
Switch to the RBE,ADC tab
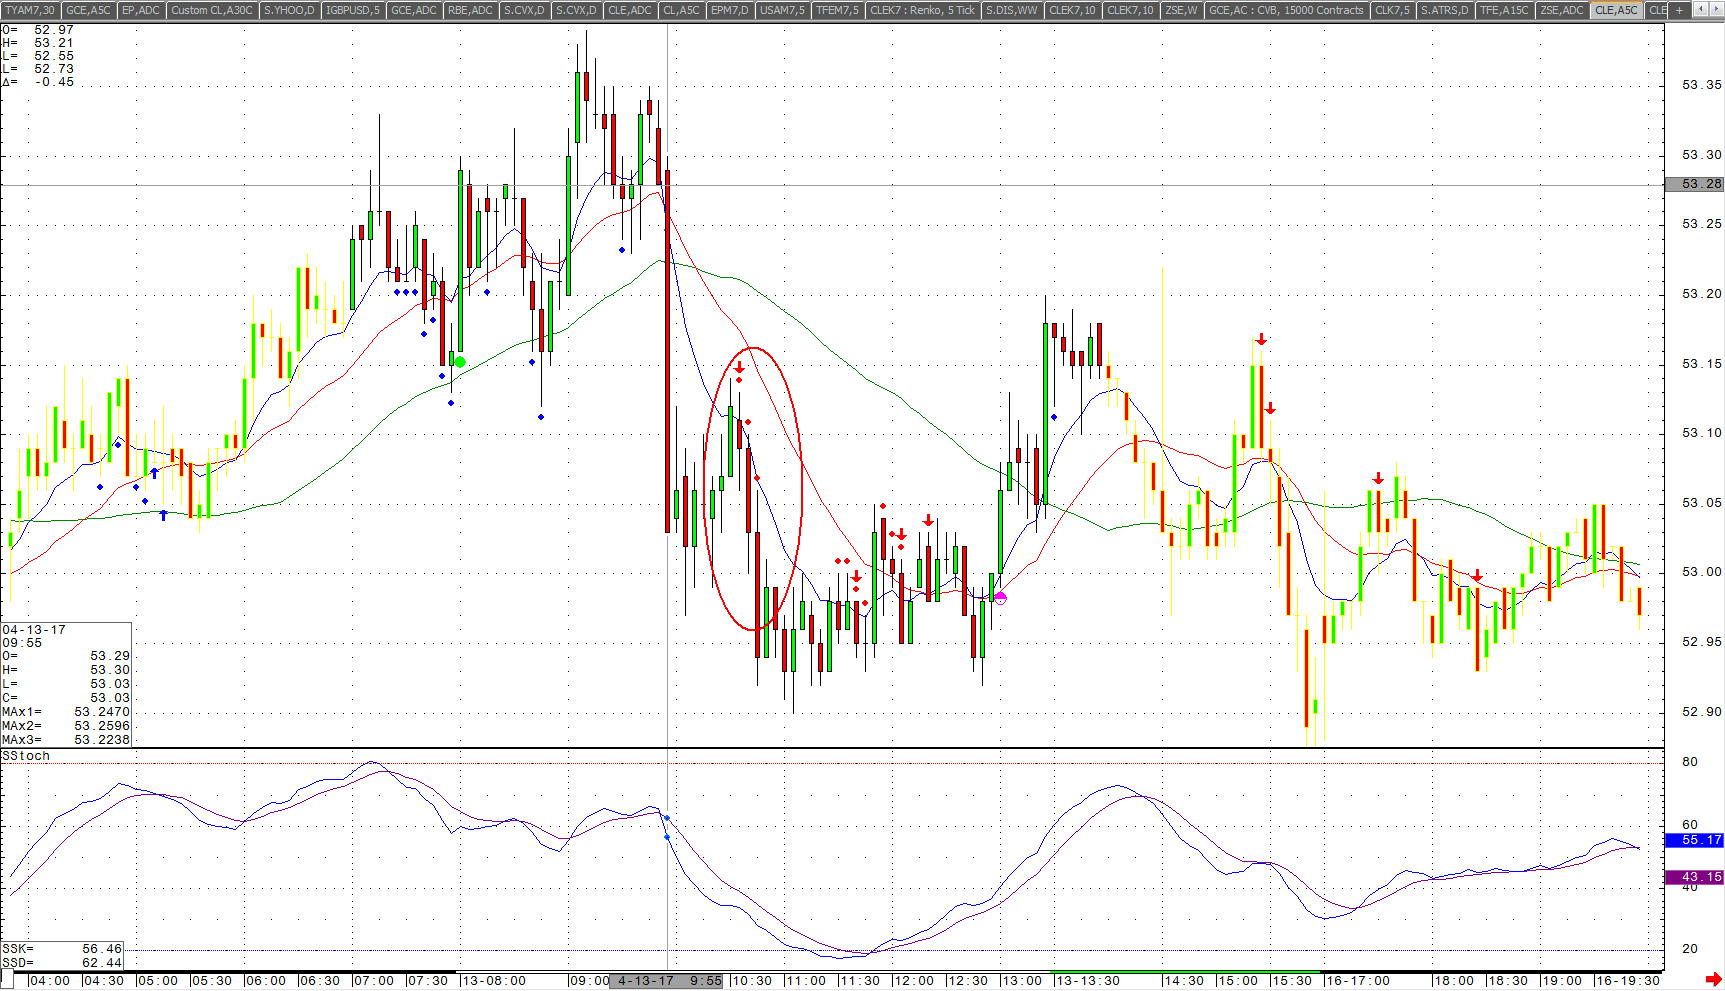point(470,10)
